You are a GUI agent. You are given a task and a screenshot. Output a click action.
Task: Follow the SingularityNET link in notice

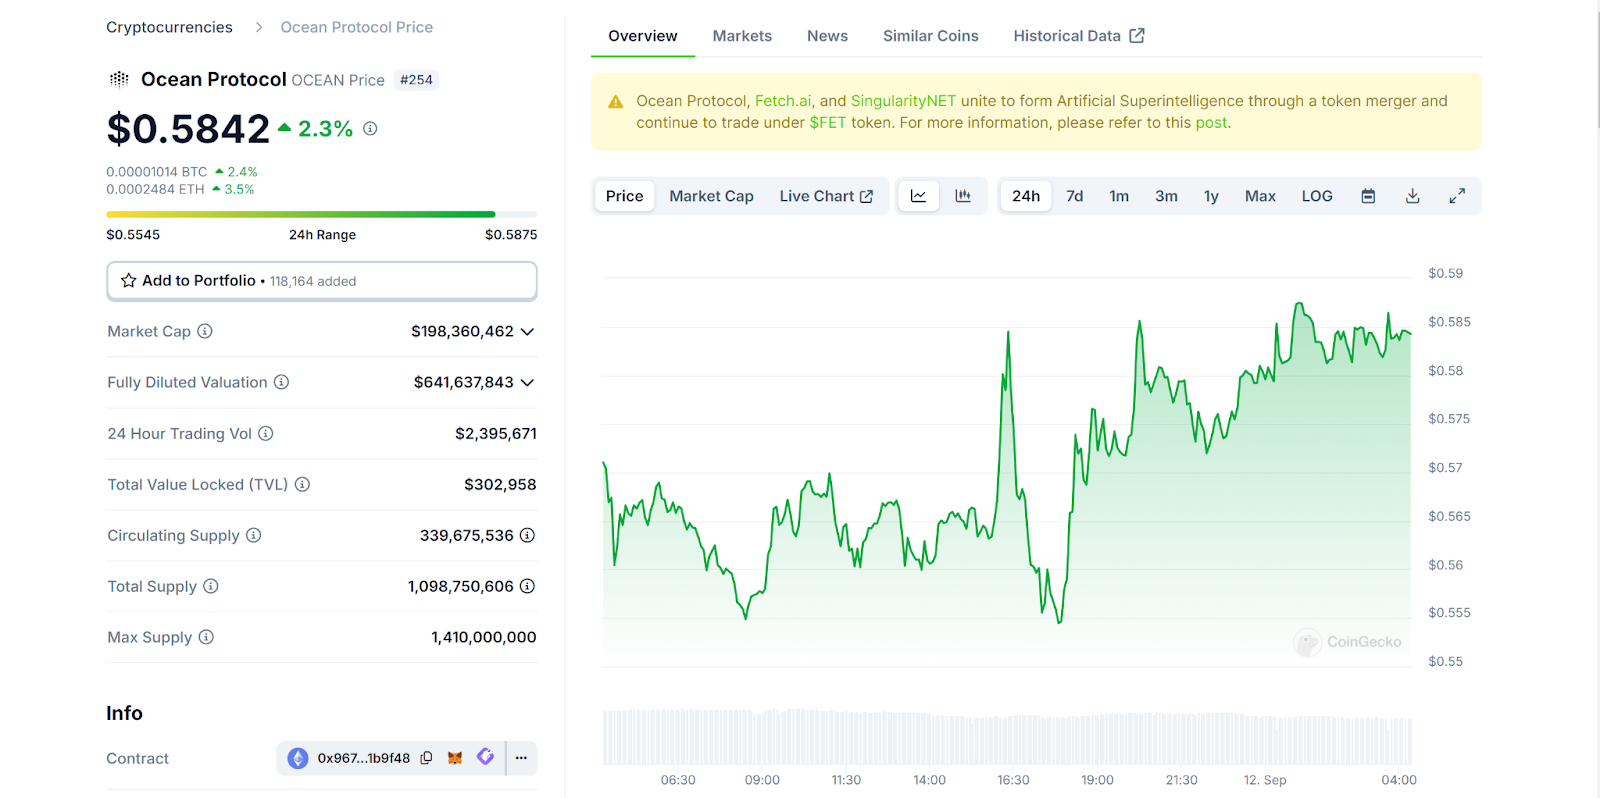tap(903, 101)
